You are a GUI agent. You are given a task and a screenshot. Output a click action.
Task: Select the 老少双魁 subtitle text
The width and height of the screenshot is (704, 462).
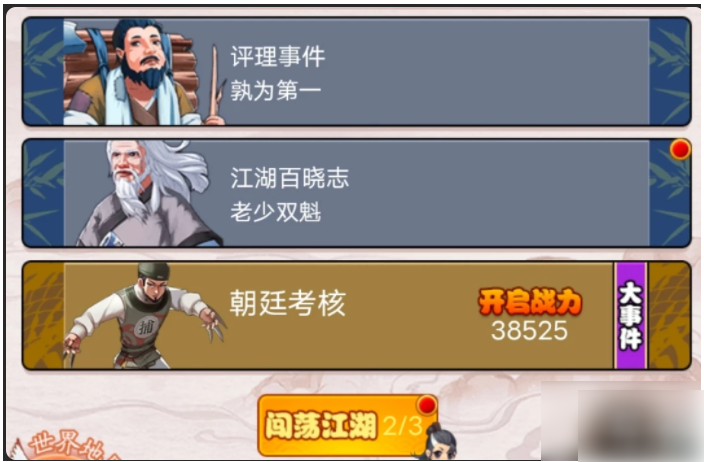tap(276, 212)
